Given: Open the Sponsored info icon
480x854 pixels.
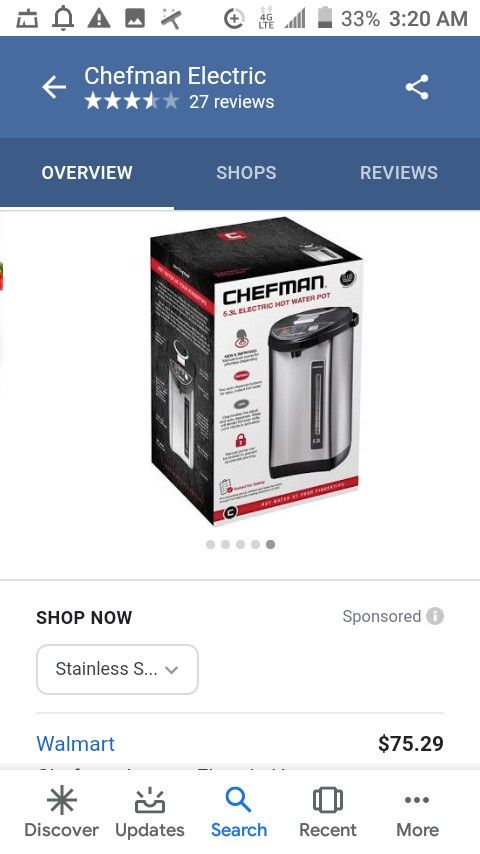Looking at the screenshot, I should point(435,616).
